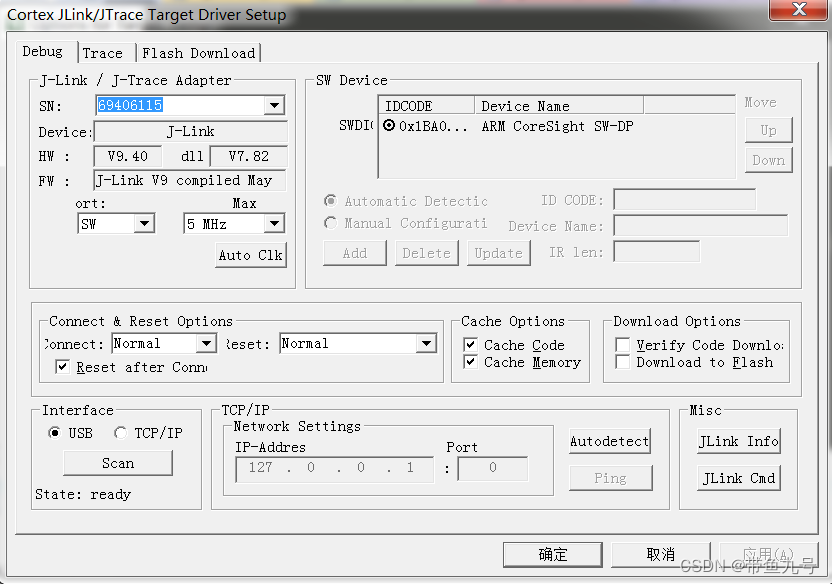Click the HW version V9.40 field
The height and width of the screenshot is (584, 832).
coord(127,156)
